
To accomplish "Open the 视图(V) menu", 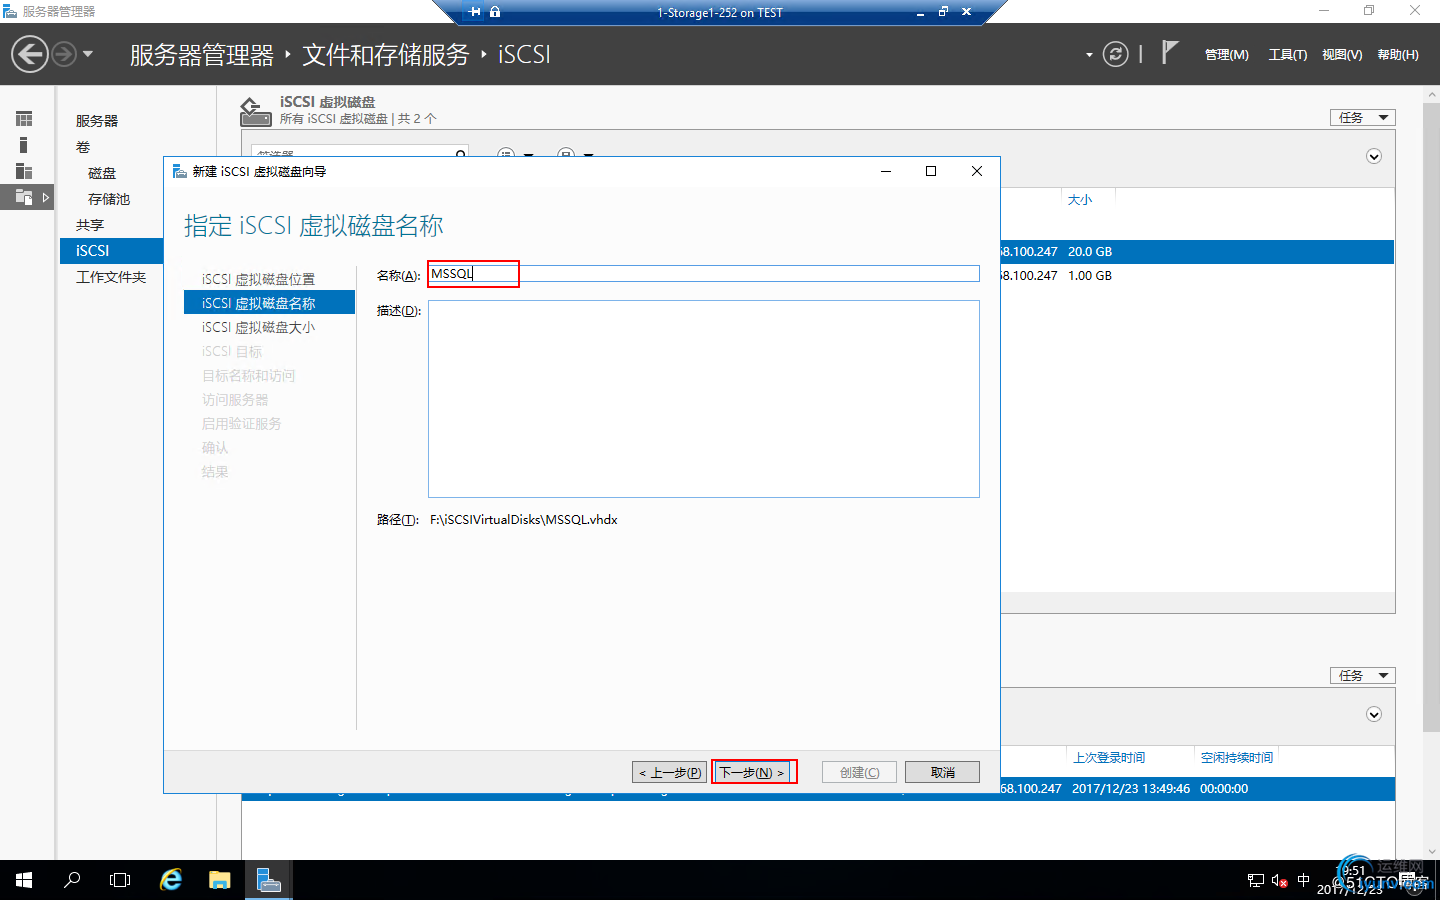I will pos(1342,55).
